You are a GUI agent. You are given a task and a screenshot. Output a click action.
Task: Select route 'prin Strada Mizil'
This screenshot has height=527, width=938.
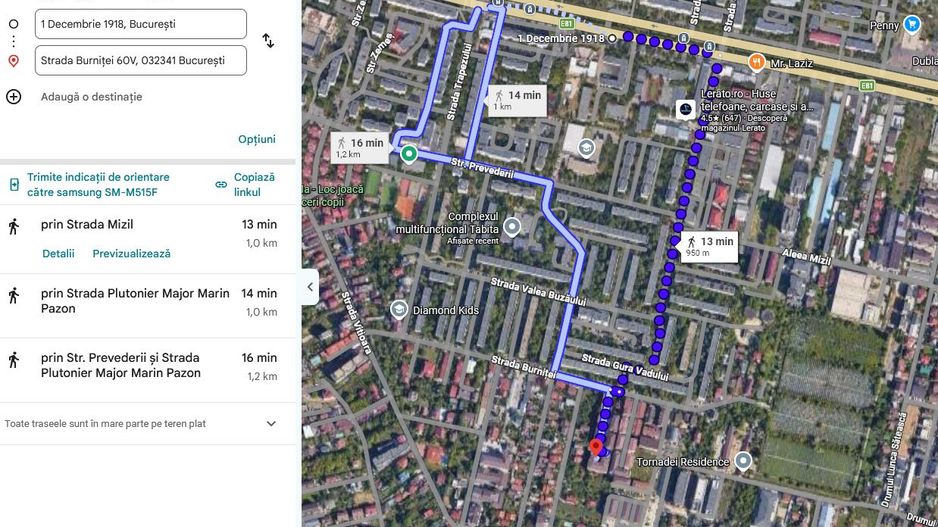(x=148, y=239)
